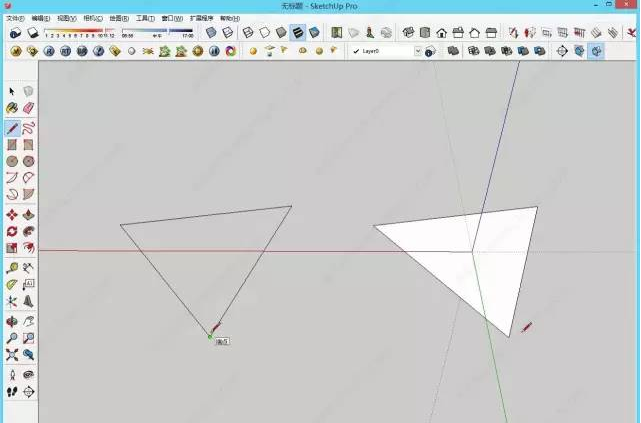Open the 绘图(R) menu
Image resolution: width=641 pixels, height=423 pixels.
click(x=119, y=18)
